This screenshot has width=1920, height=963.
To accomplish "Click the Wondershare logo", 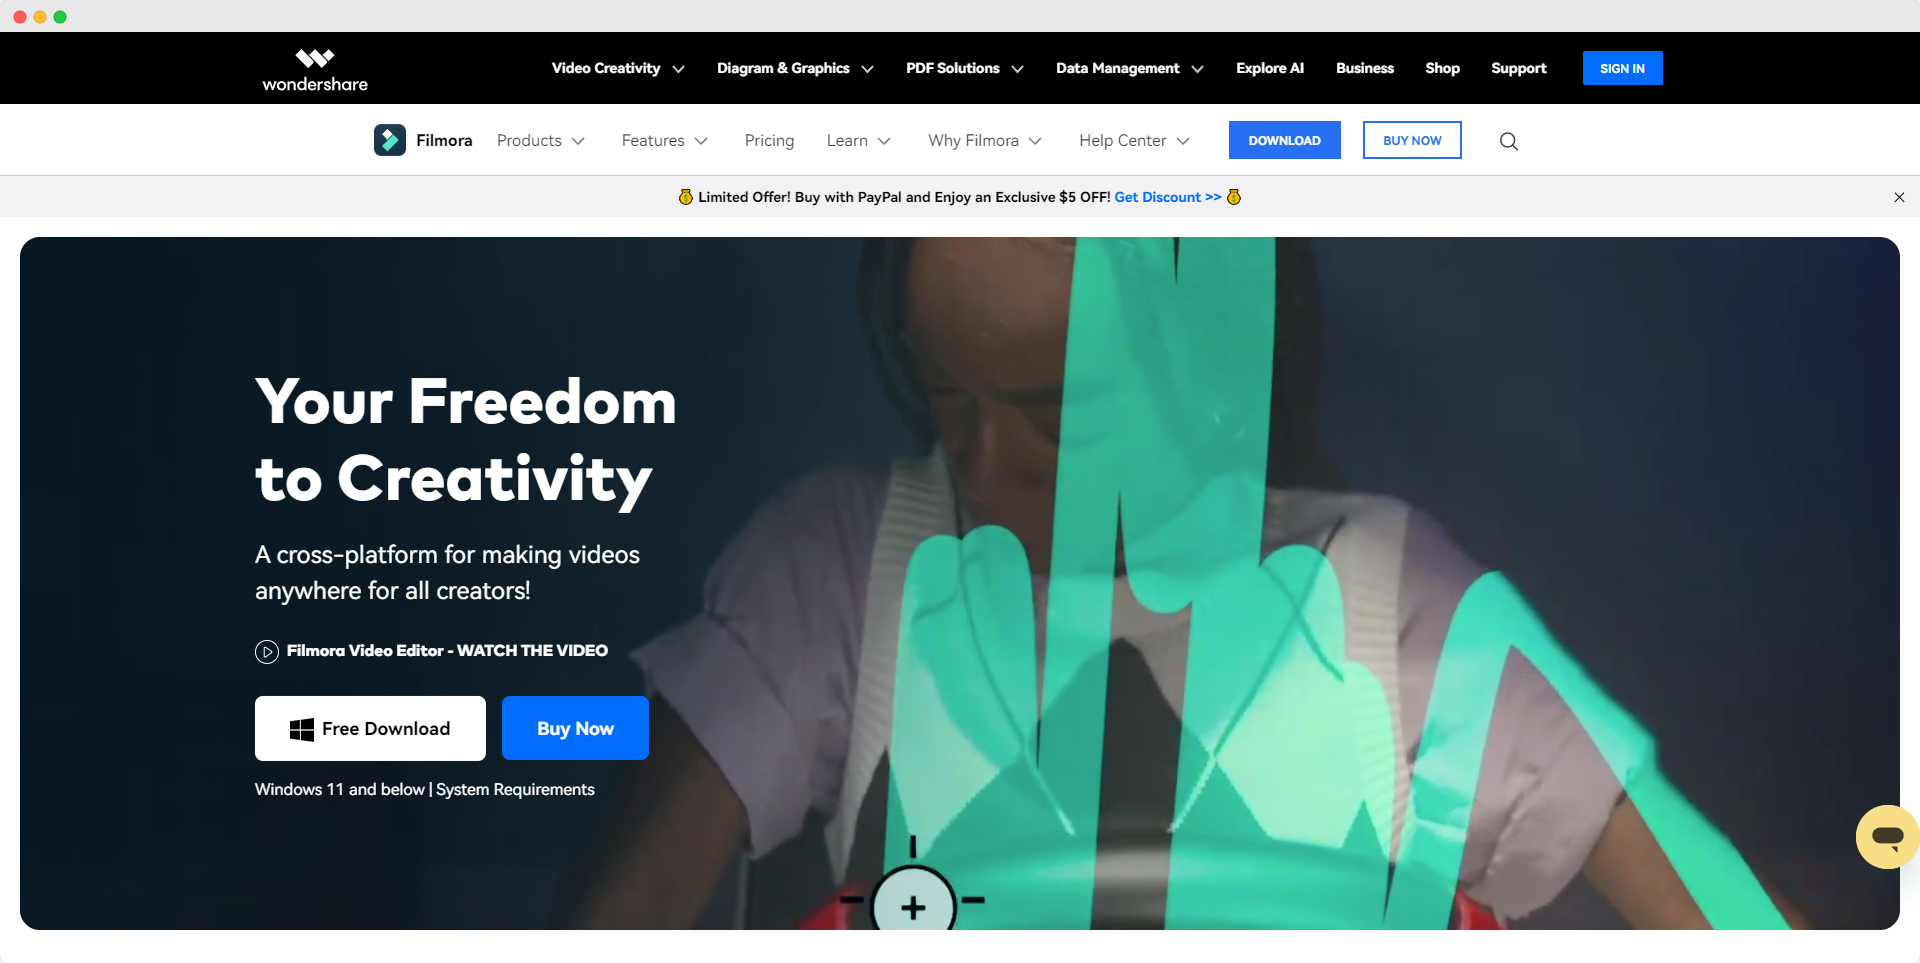I will (315, 69).
